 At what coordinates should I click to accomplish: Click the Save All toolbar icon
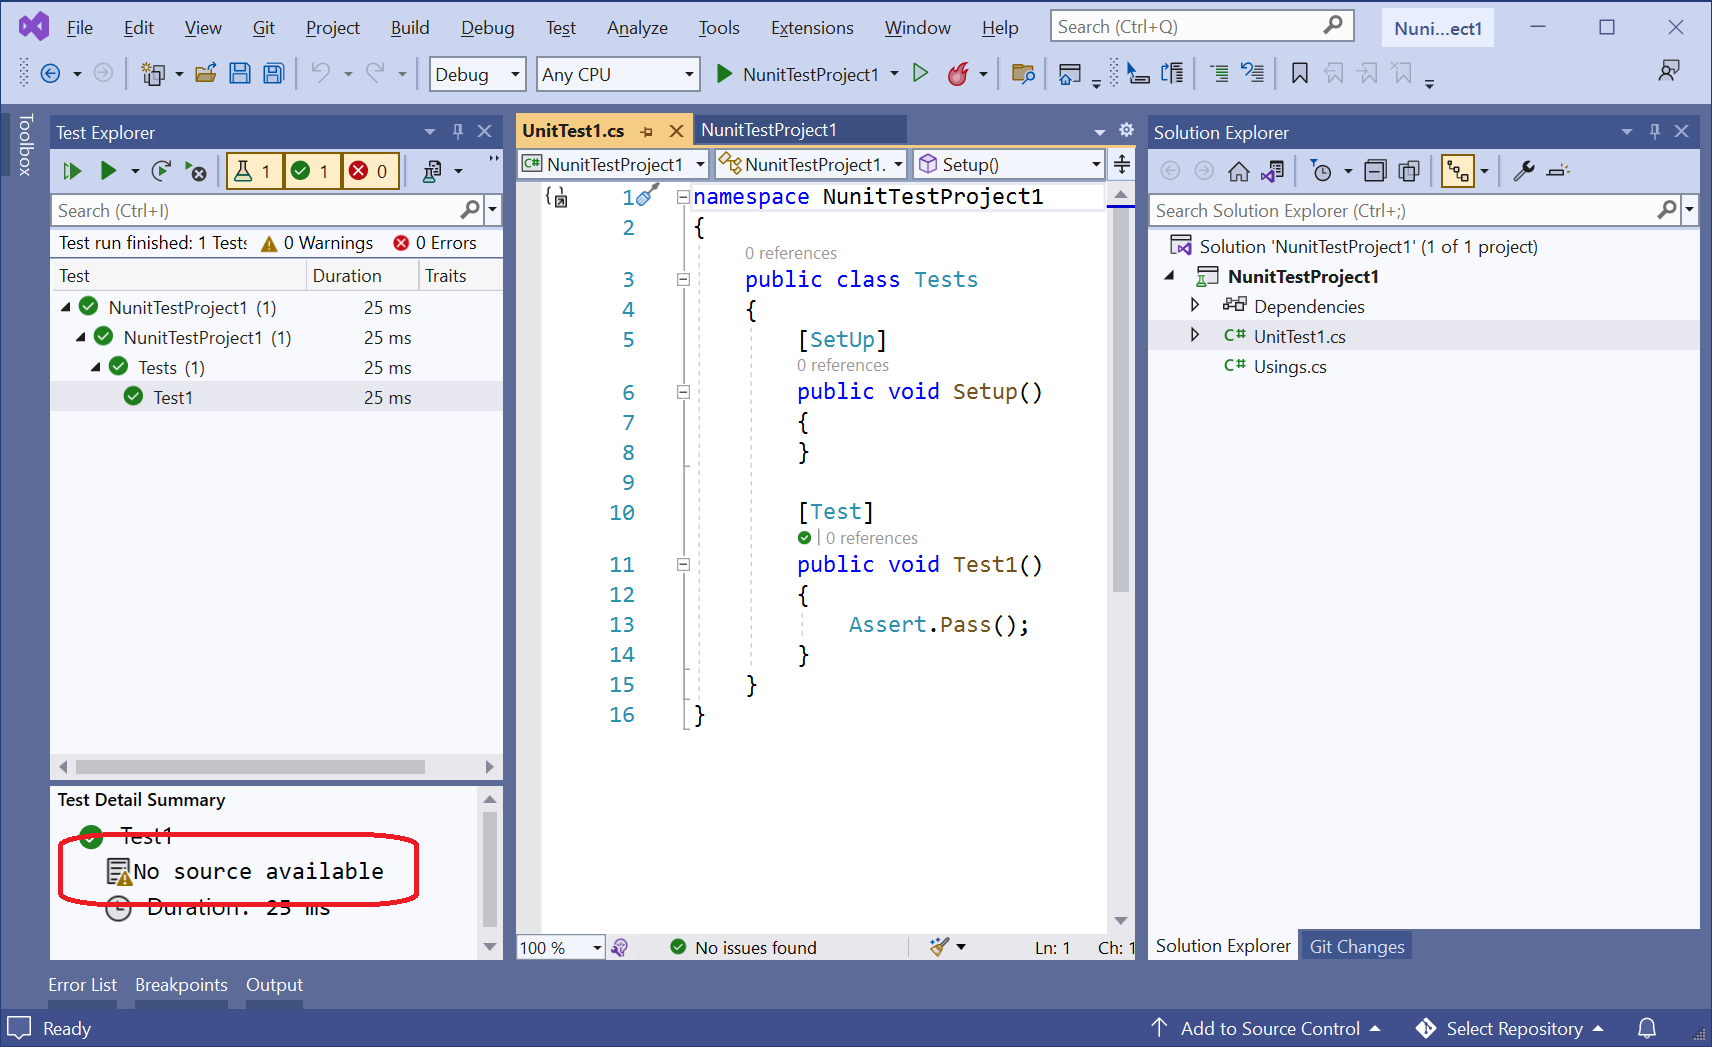(x=273, y=73)
